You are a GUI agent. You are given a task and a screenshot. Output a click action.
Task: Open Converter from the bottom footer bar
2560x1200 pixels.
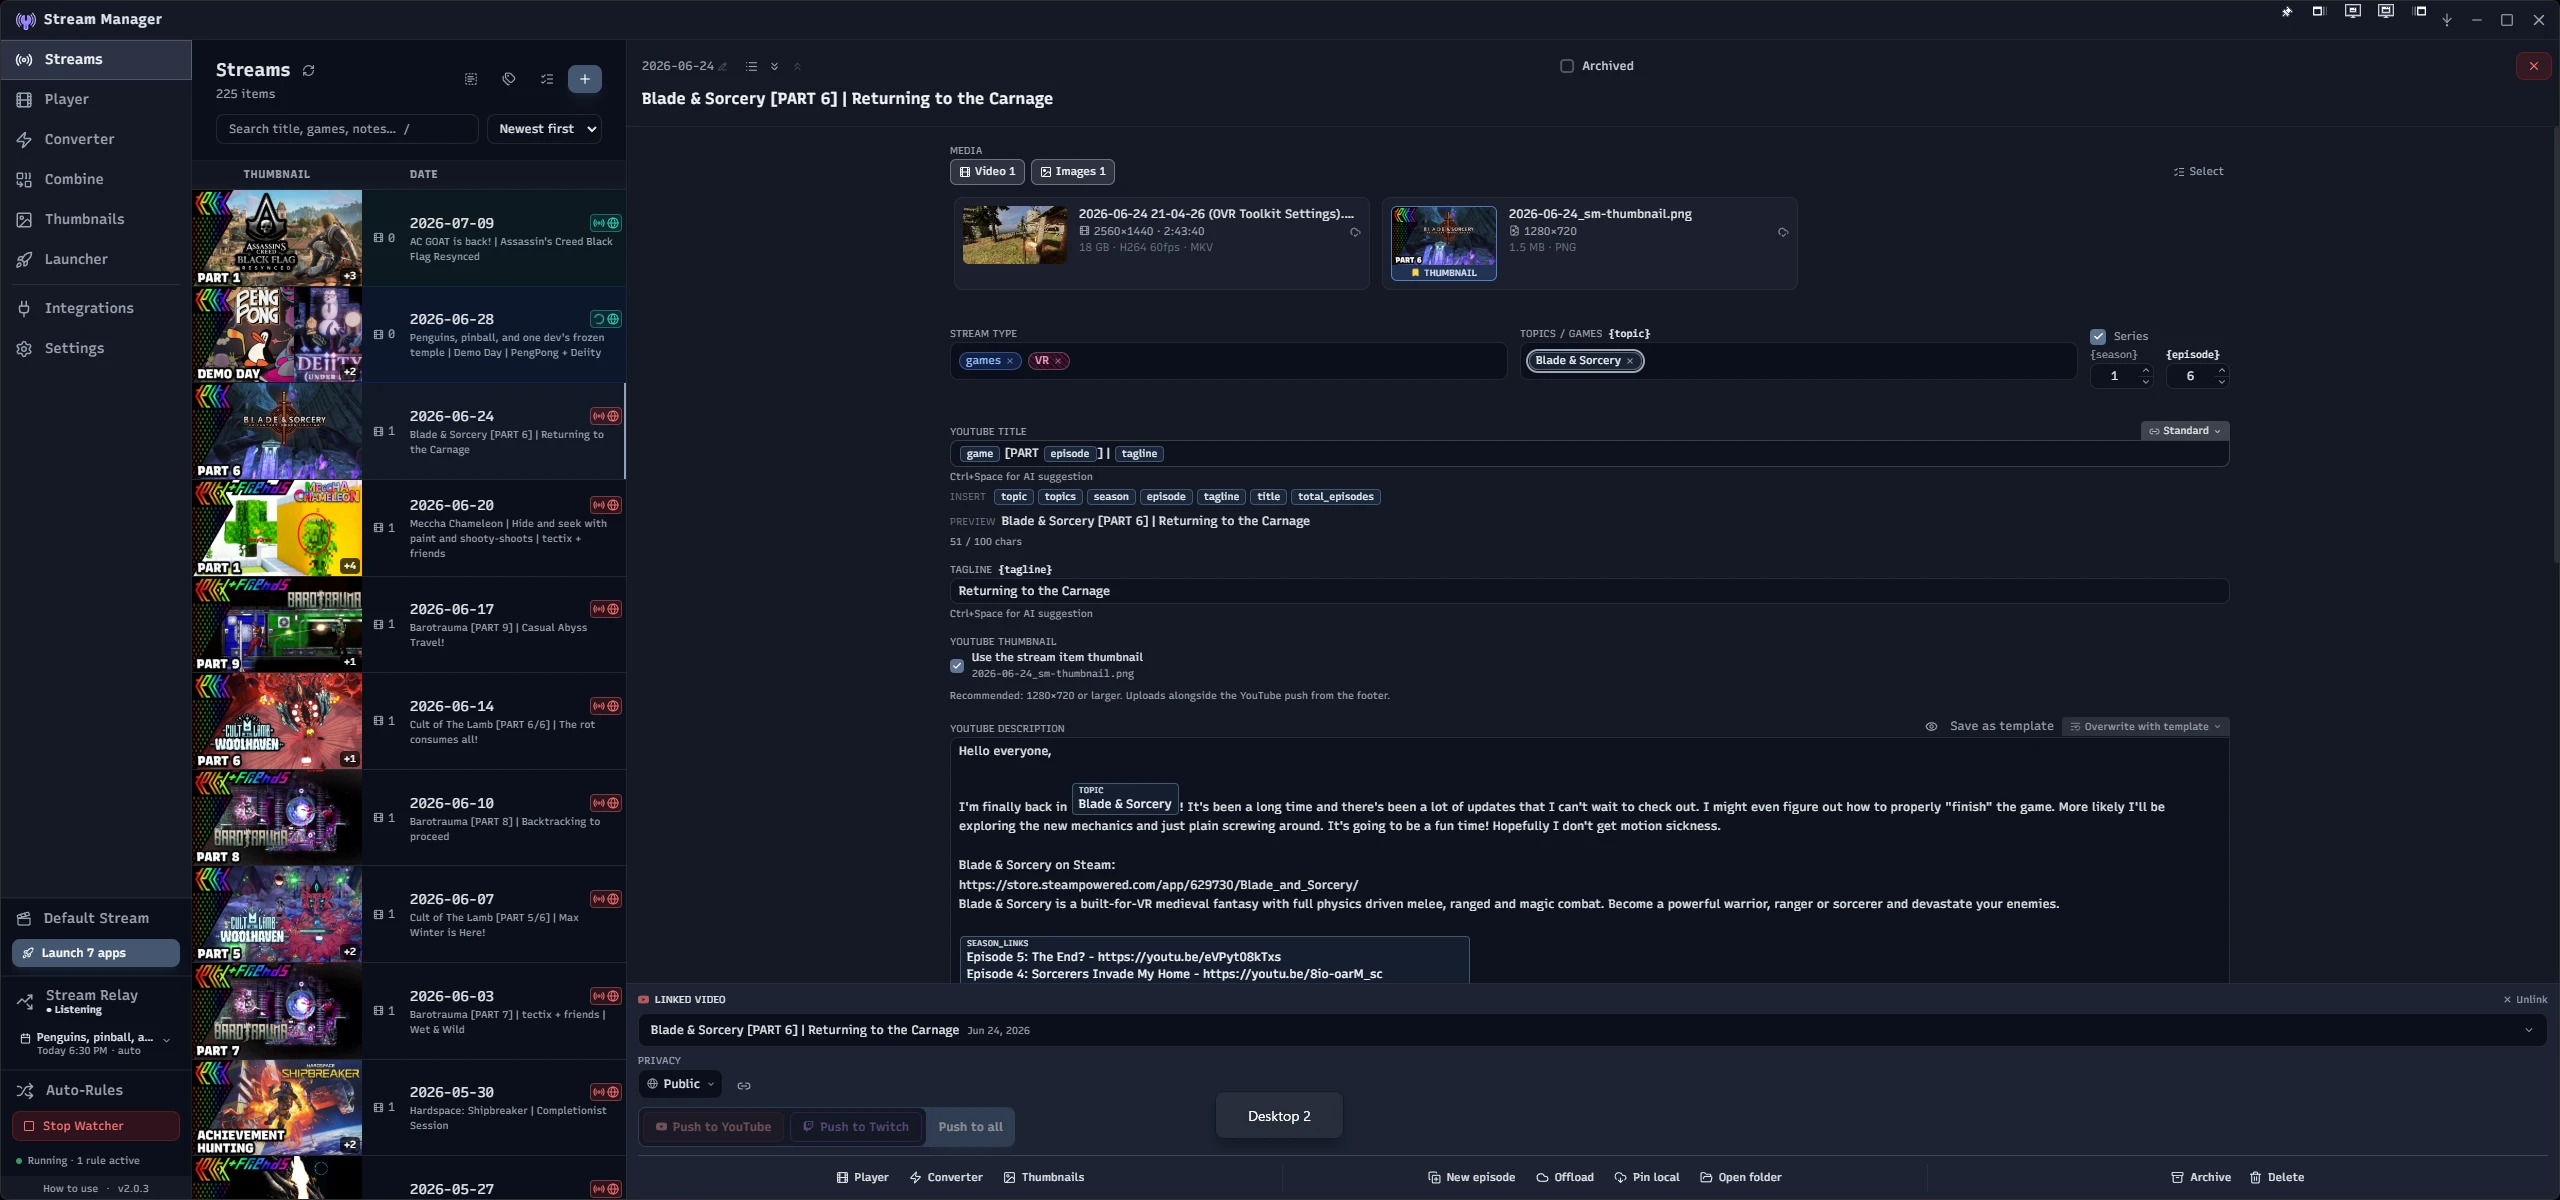click(946, 1178)
